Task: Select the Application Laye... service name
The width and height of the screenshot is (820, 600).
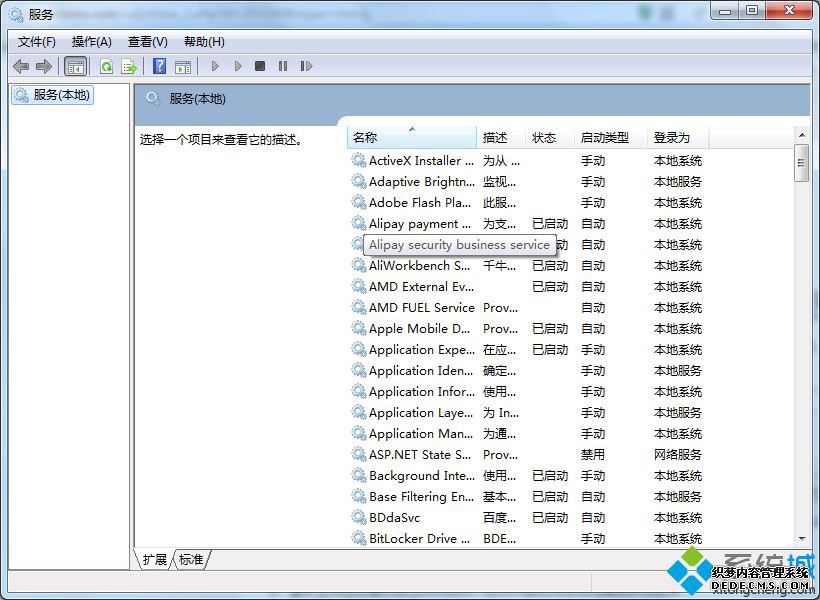Action: (421, 413)
